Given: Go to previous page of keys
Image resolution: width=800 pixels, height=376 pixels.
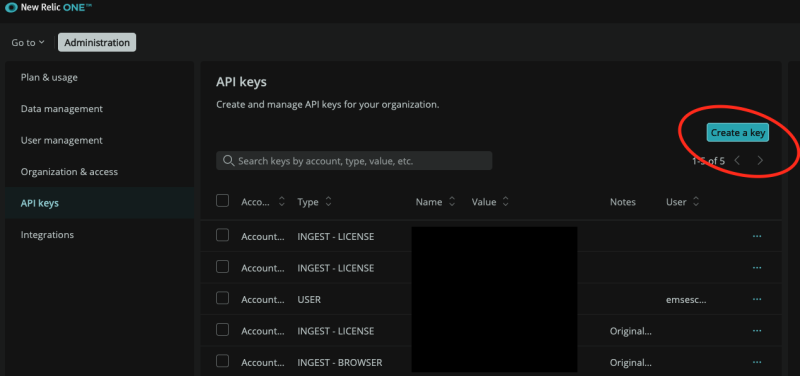Looking at the screenshot, I should pyautogui.click(x=737, y=161).
